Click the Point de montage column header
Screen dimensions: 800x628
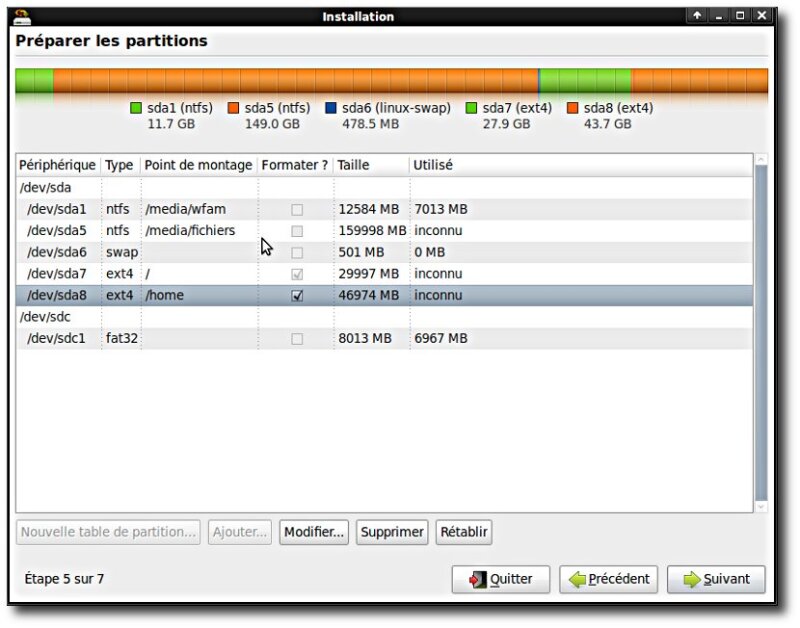tap(198, 165)
